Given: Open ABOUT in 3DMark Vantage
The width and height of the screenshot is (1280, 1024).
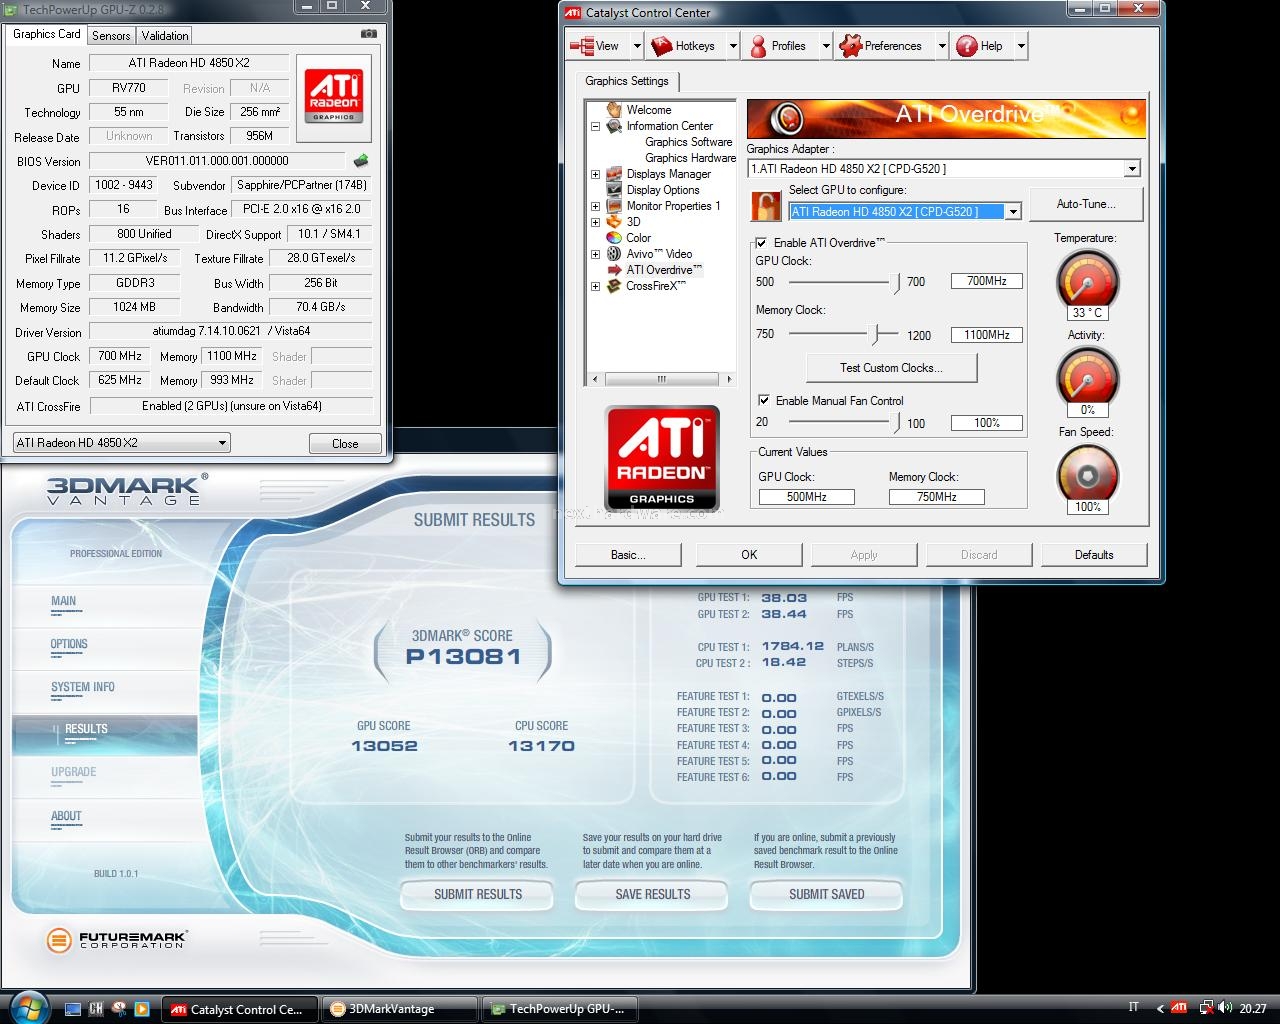Looking at the screenshot, I should pyautogui.click(x=66, y=816).
